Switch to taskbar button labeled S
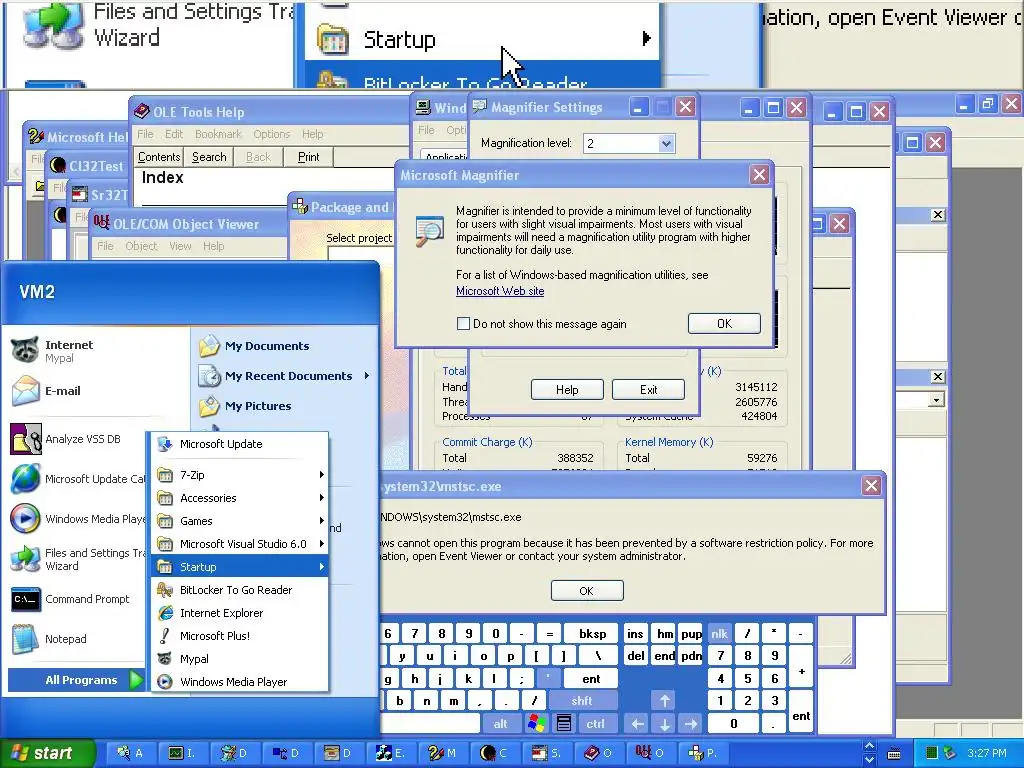The height and width of the screenshot is (768, 1024). coord(546,753)
